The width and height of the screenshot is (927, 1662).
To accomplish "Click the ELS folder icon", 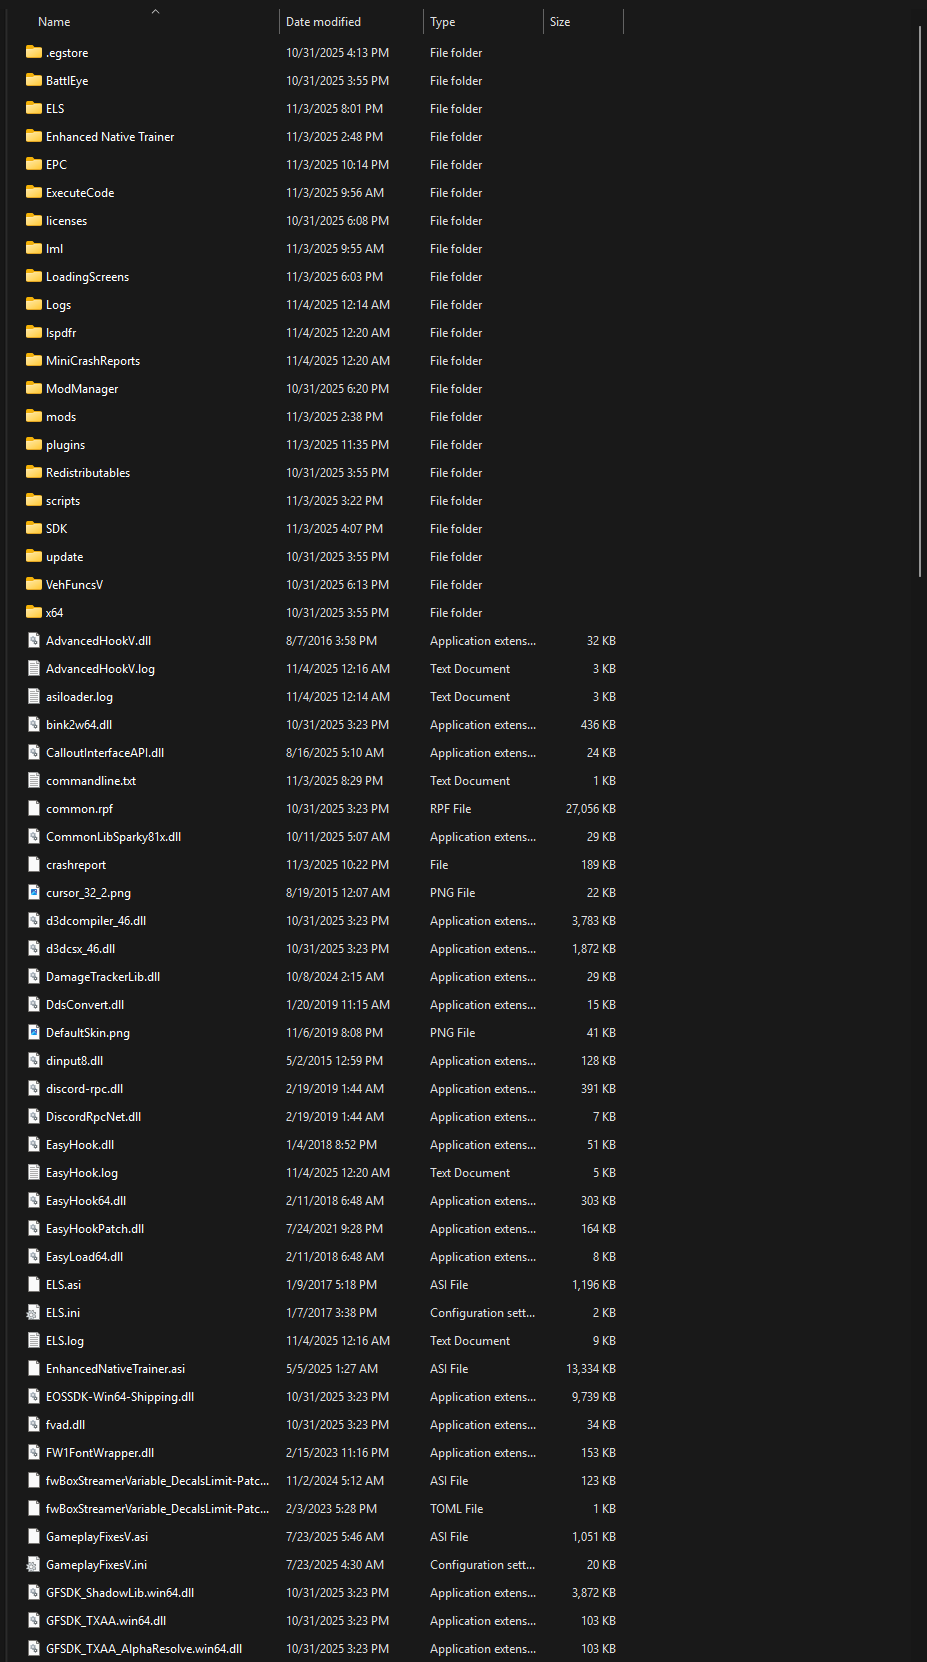I will [34, 108].
